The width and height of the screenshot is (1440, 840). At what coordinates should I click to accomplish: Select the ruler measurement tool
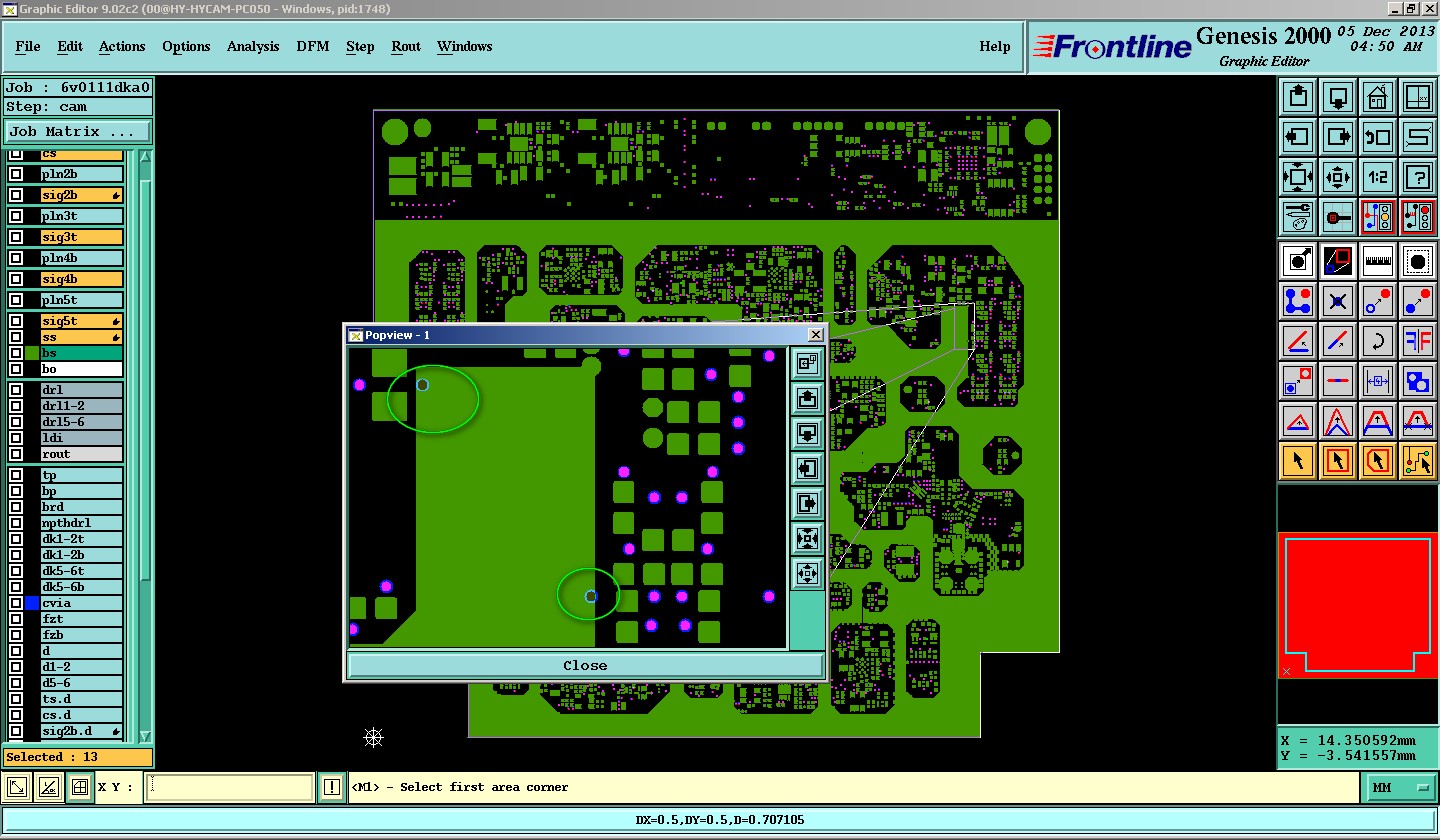(x=1378, y=261)
